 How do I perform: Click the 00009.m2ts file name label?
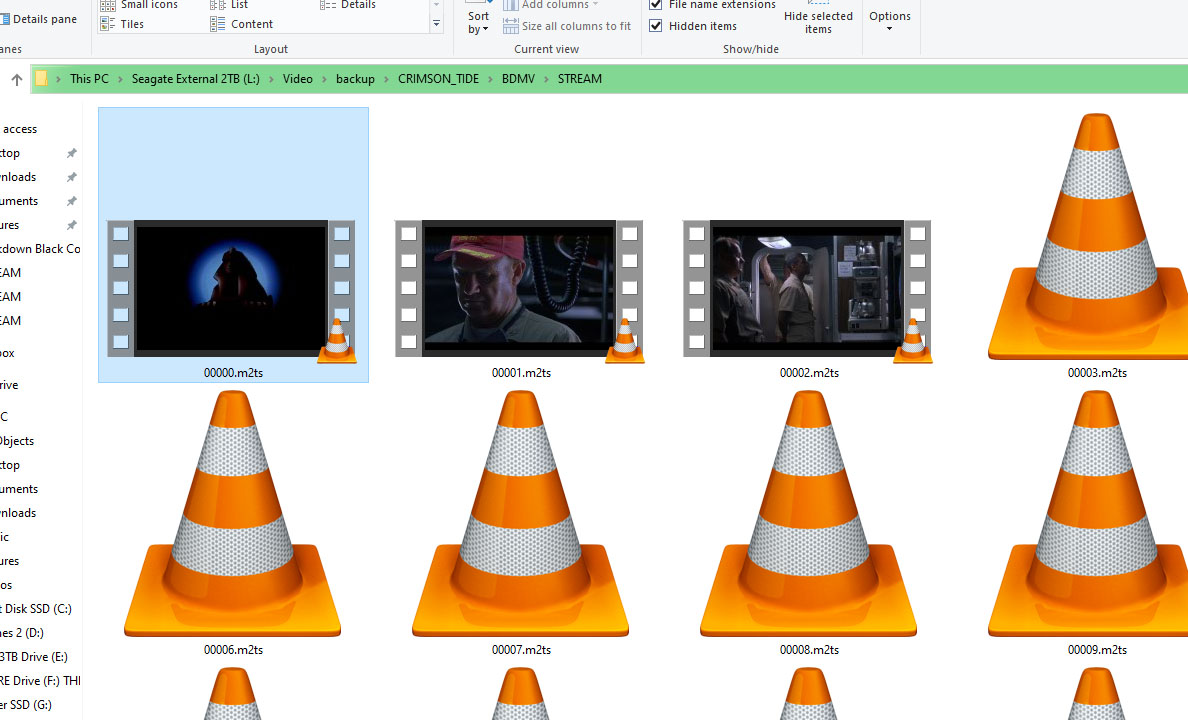point(1097,650)
